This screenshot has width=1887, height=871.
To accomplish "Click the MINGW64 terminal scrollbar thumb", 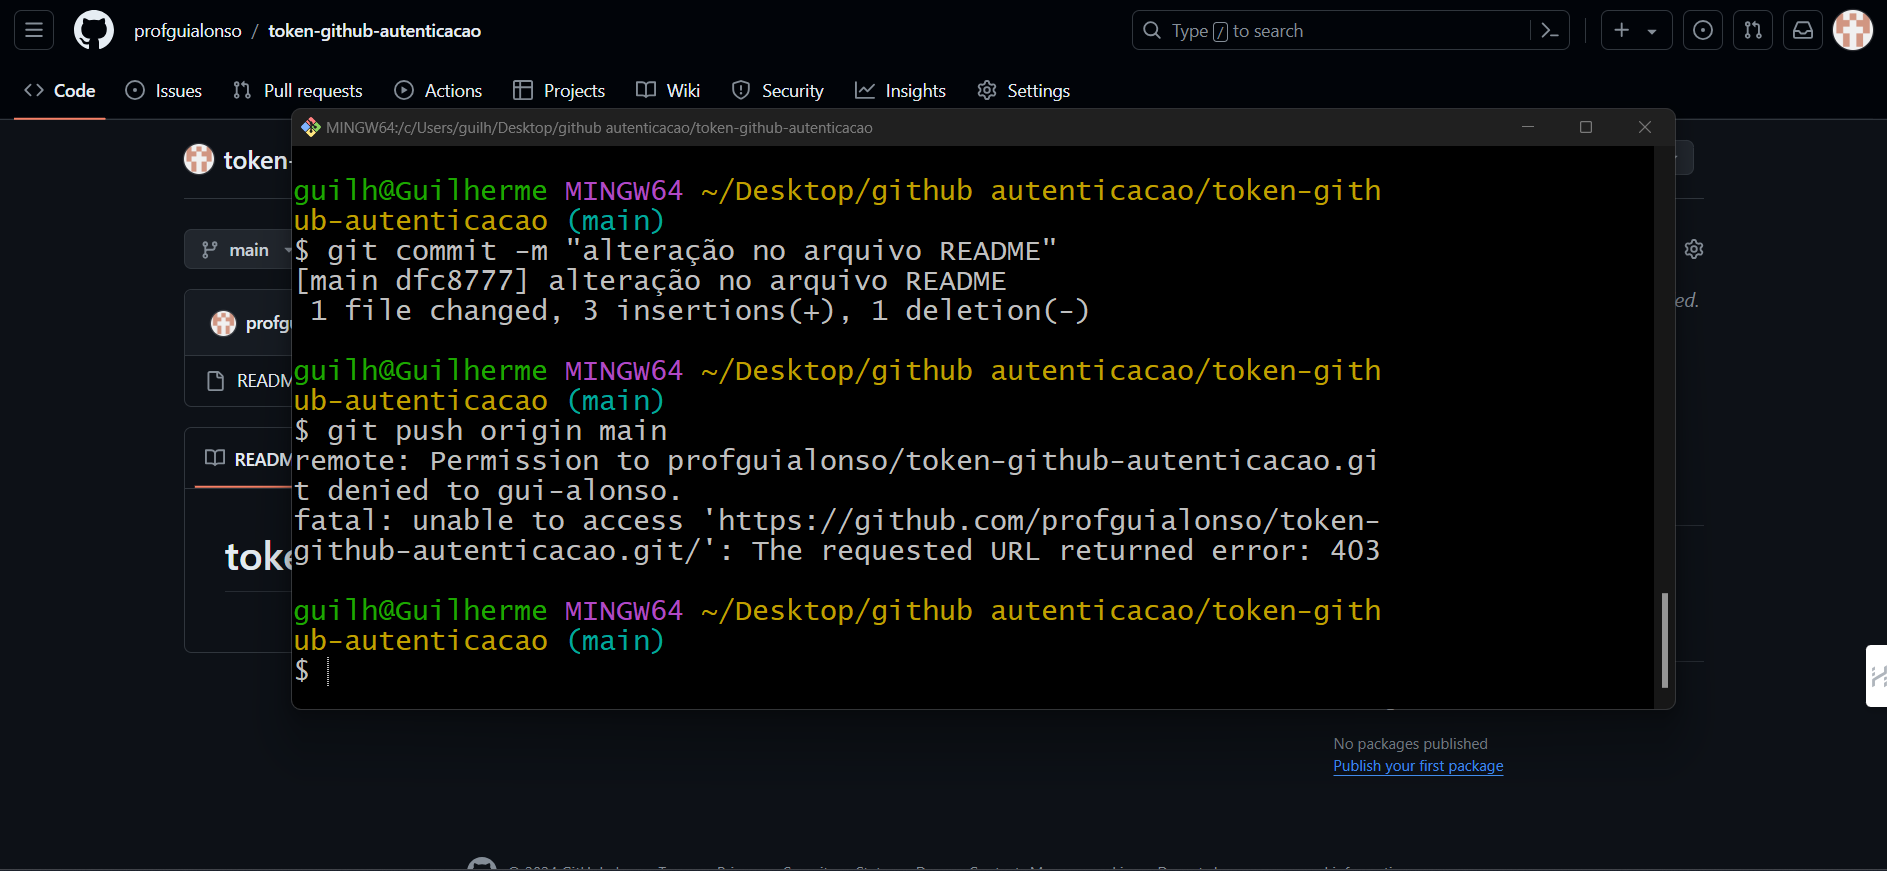I will 1665,640.
